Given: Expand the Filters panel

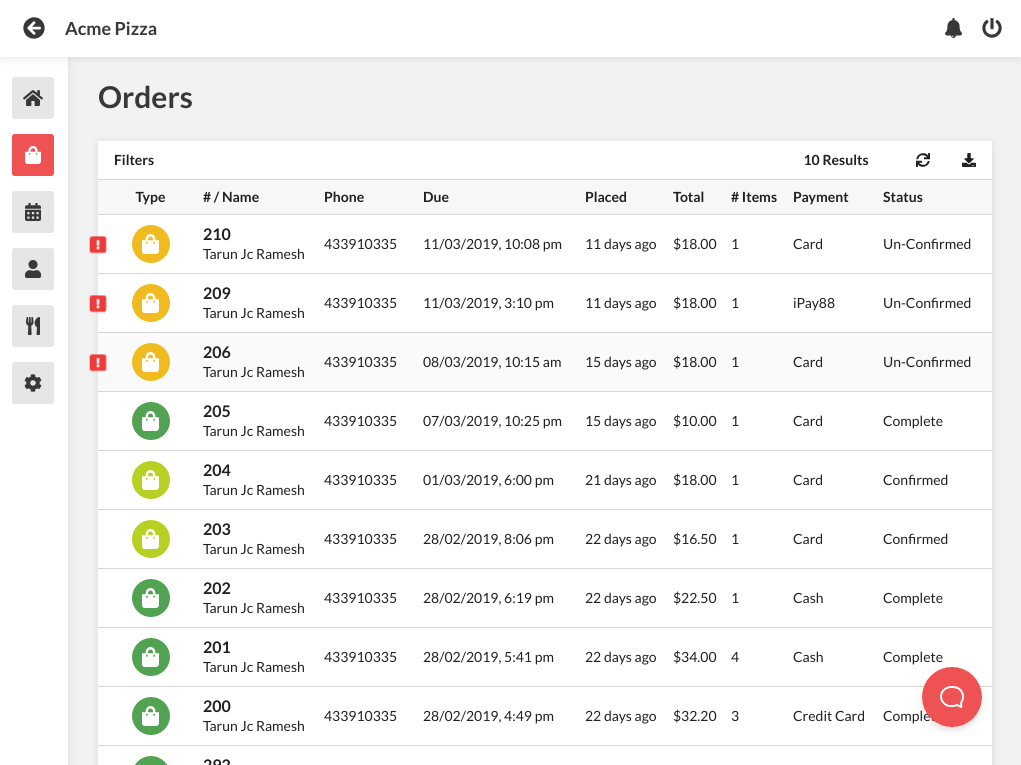Looking at the screenshot, I should [x=134, y=160].
